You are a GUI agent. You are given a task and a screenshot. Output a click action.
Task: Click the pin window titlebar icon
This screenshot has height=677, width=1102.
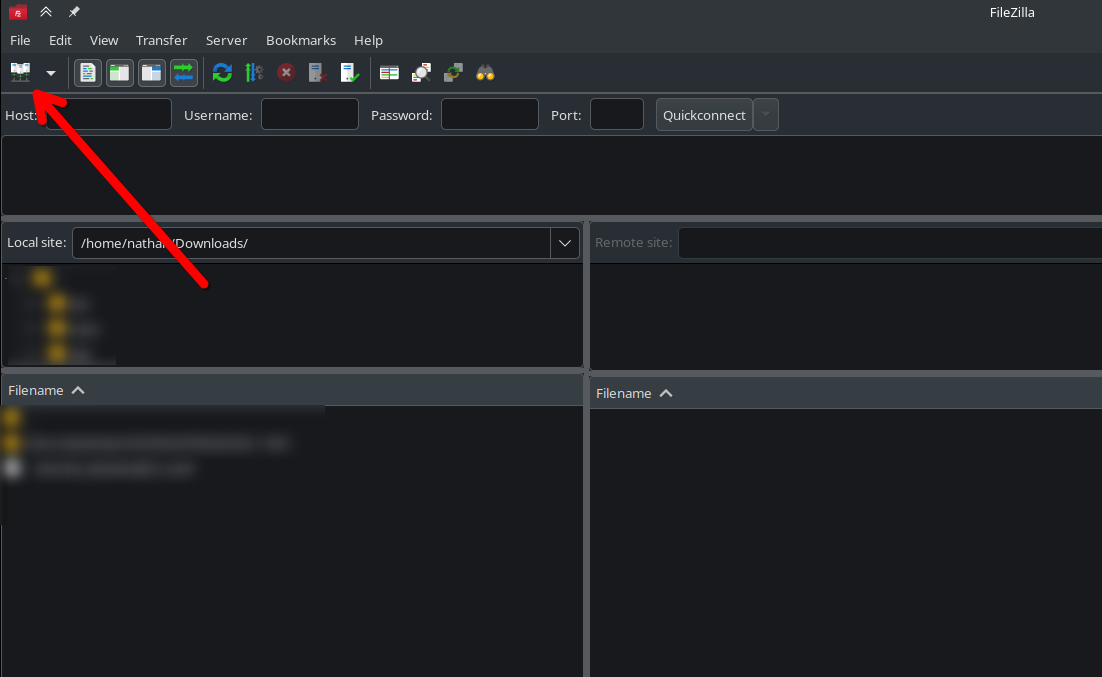(74, 12)
